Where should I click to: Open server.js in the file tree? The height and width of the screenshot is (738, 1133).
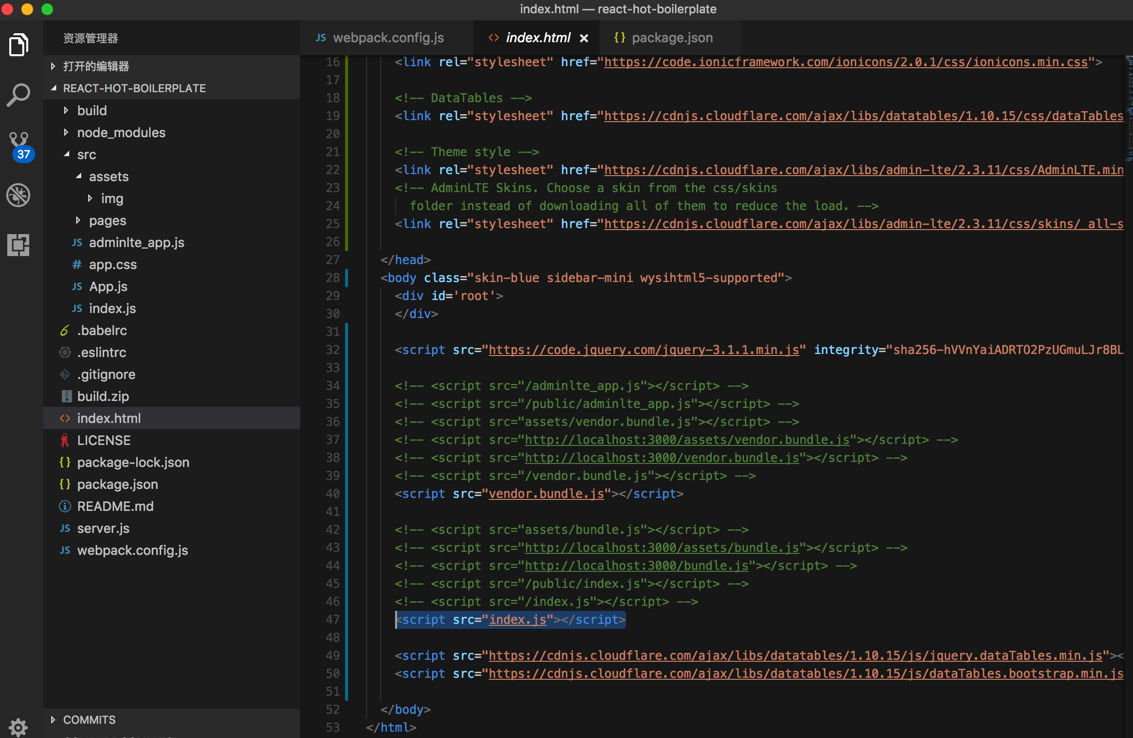pyautogui.click(x=103, y=528)
